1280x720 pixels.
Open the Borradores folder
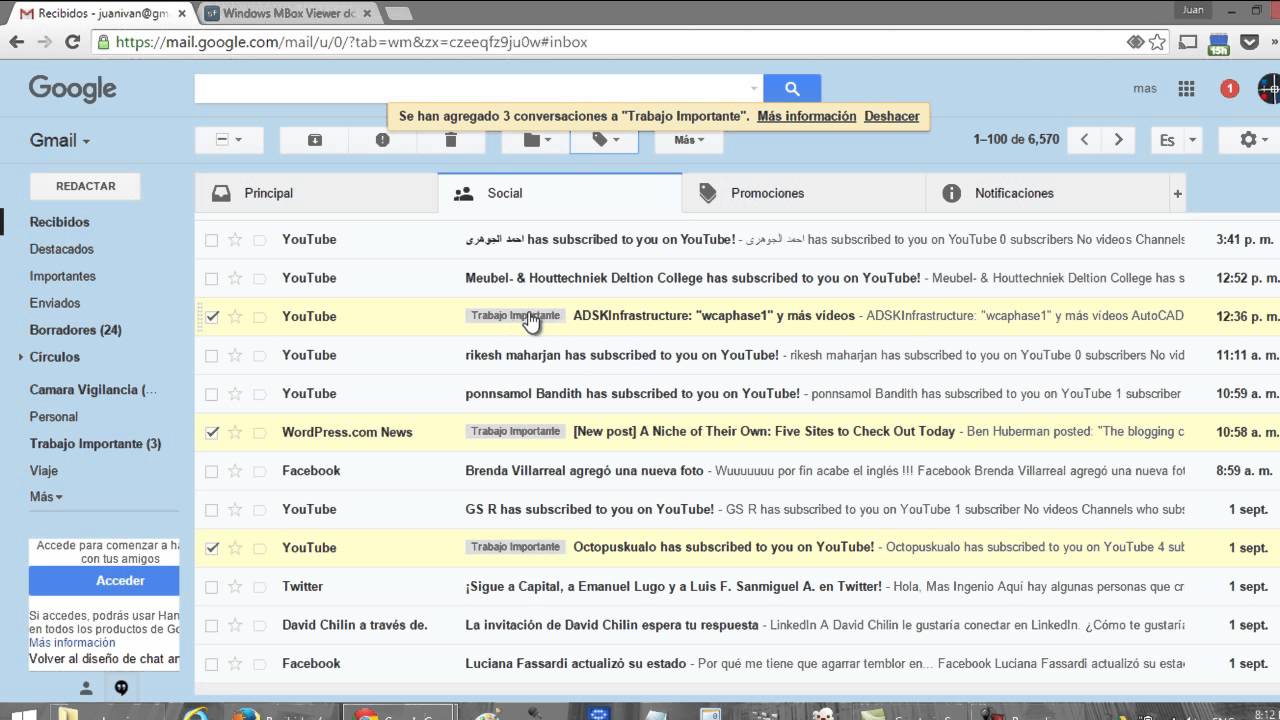[x=75, y=330]
